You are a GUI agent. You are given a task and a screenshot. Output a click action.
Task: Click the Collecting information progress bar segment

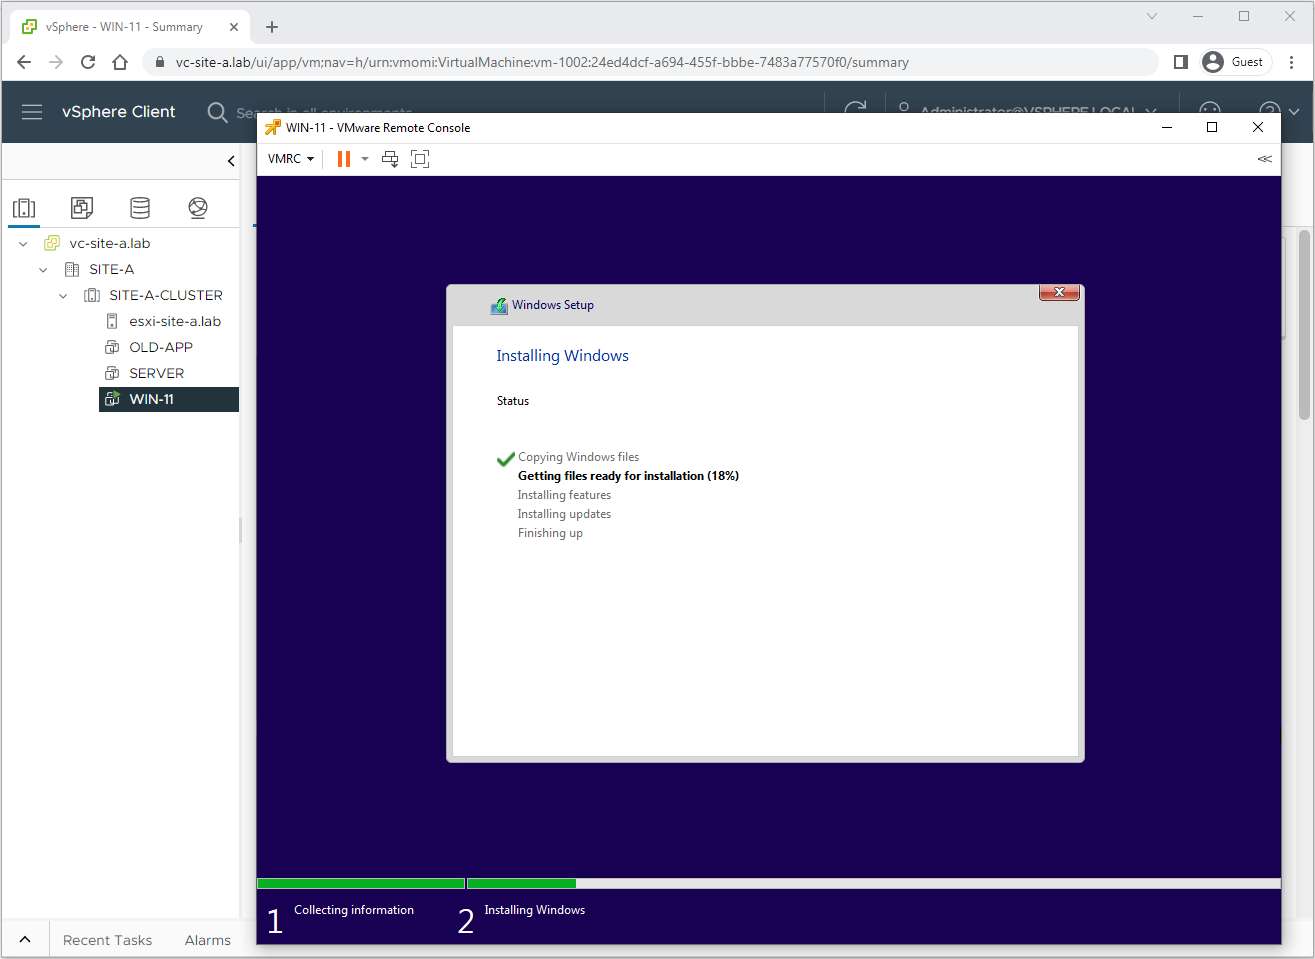(361, 884)
